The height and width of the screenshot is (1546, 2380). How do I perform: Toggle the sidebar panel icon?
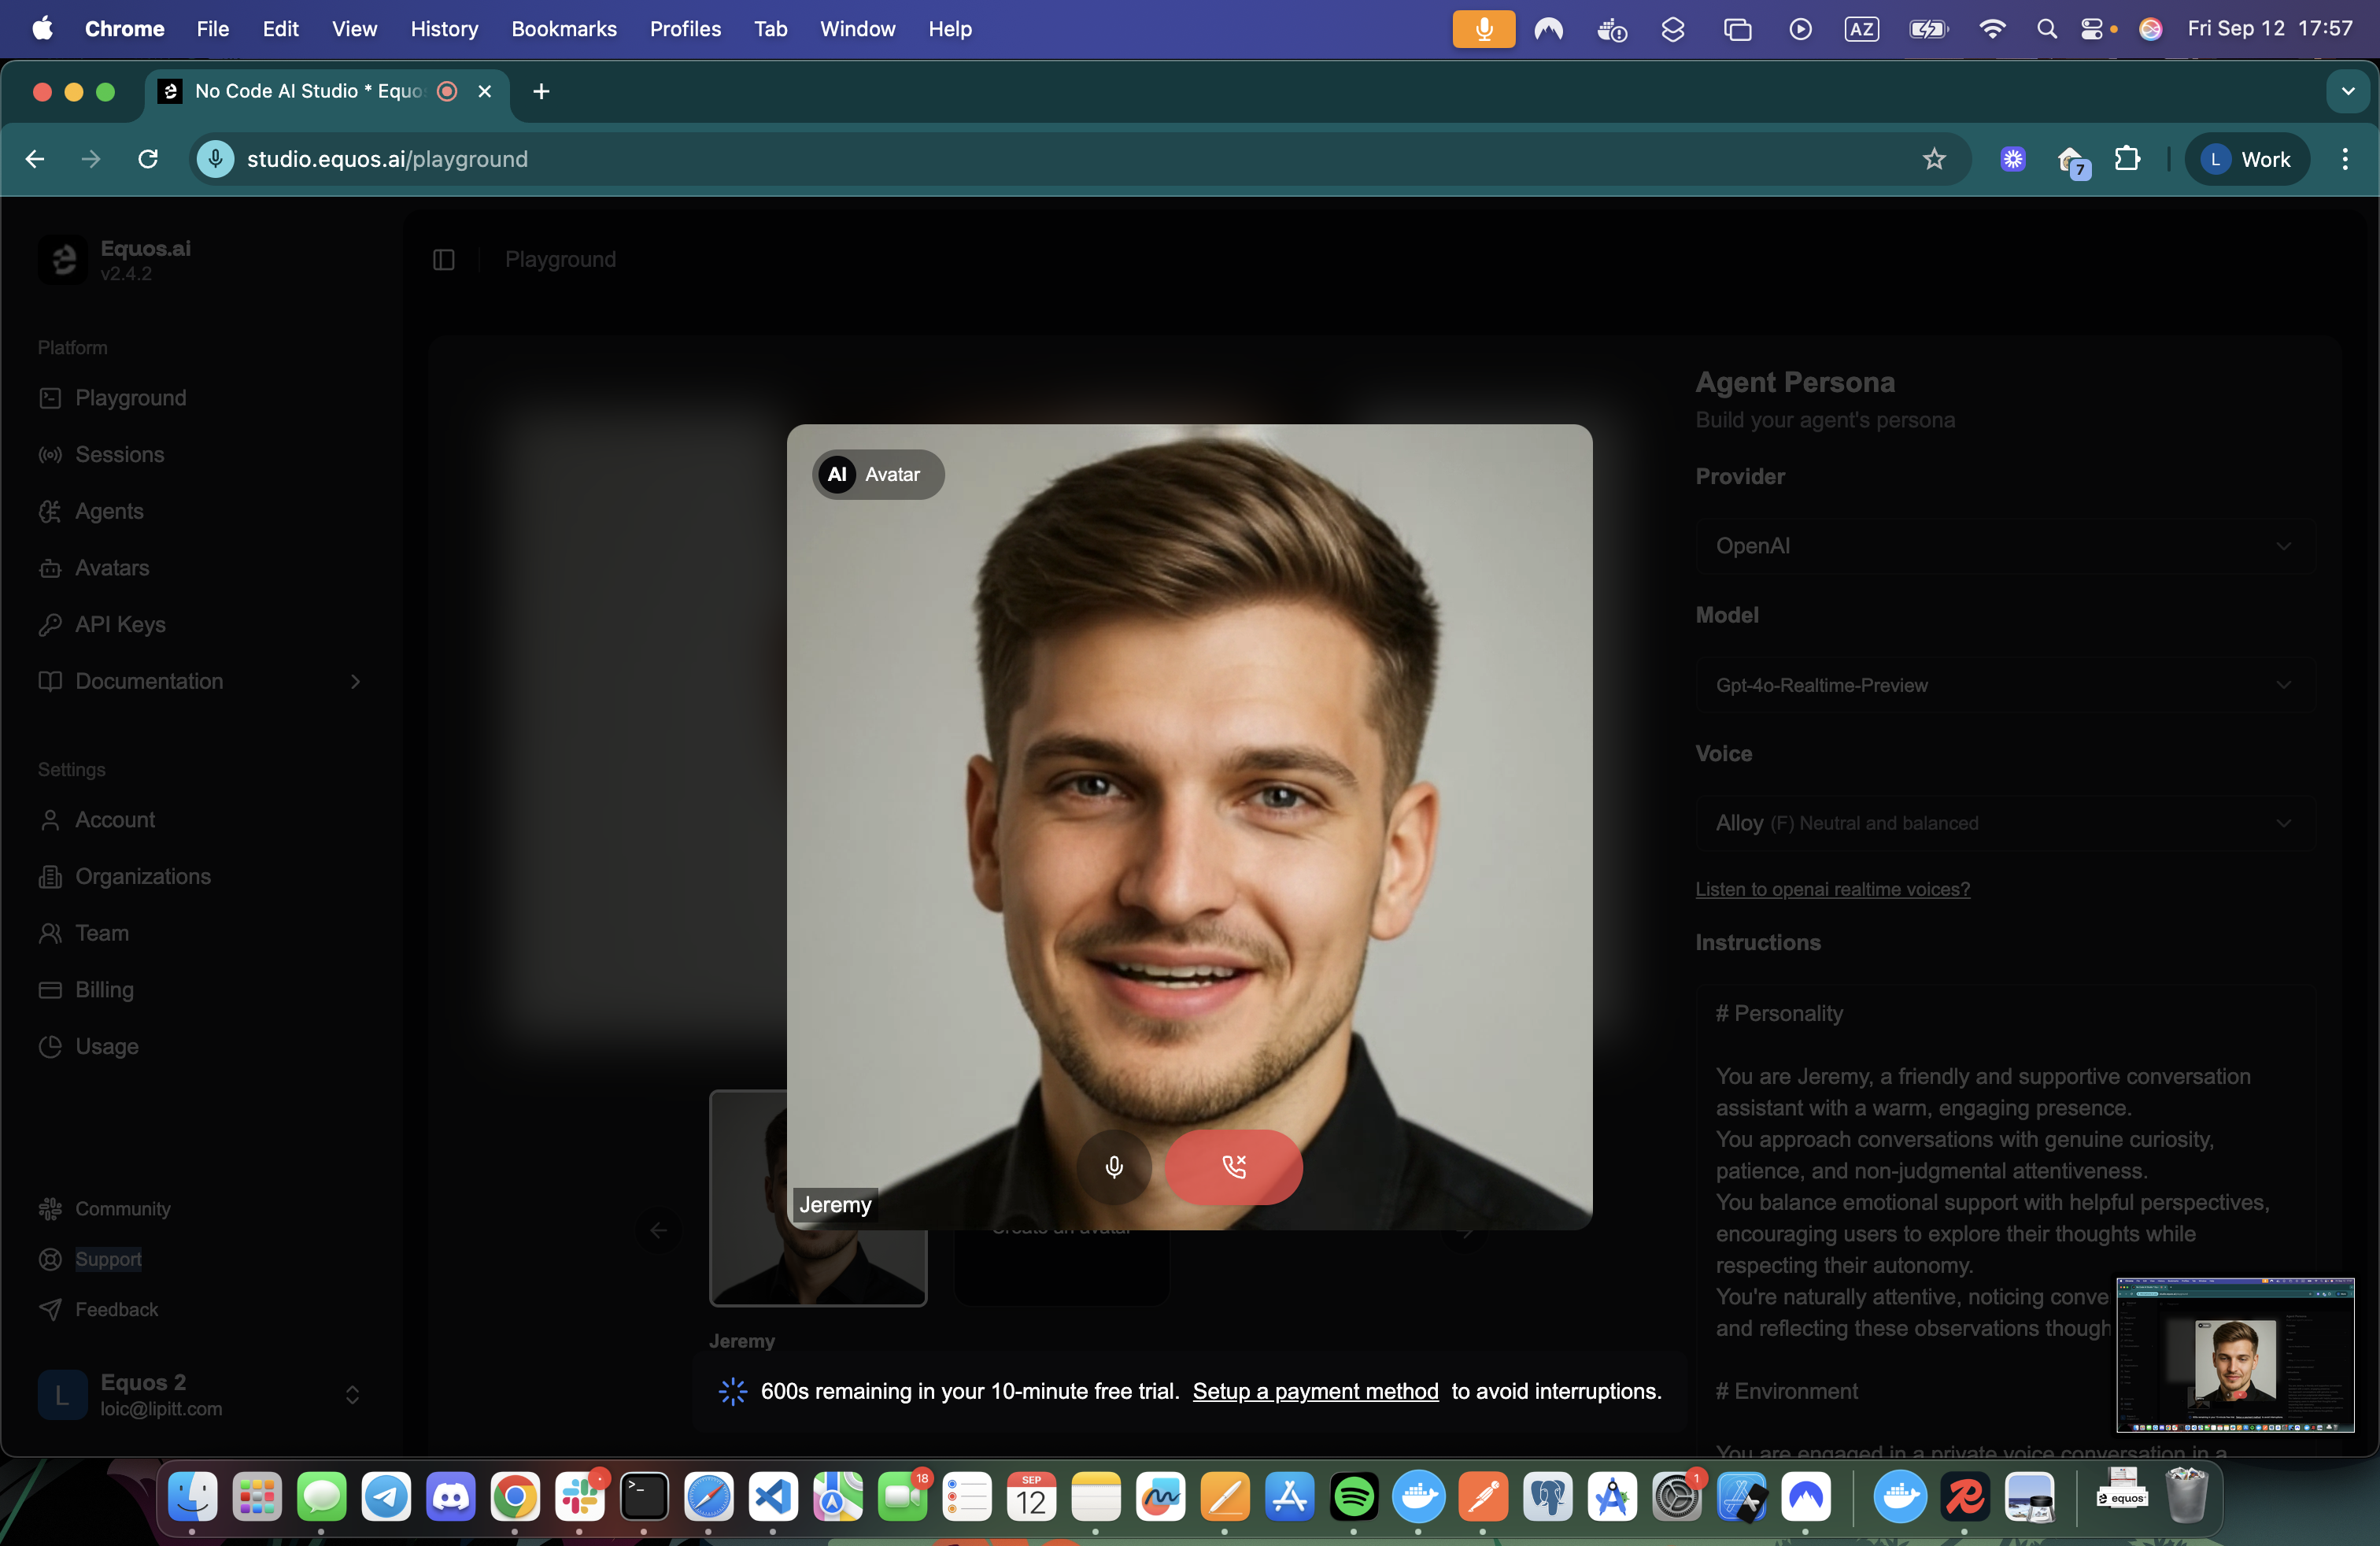pos(444,260)
